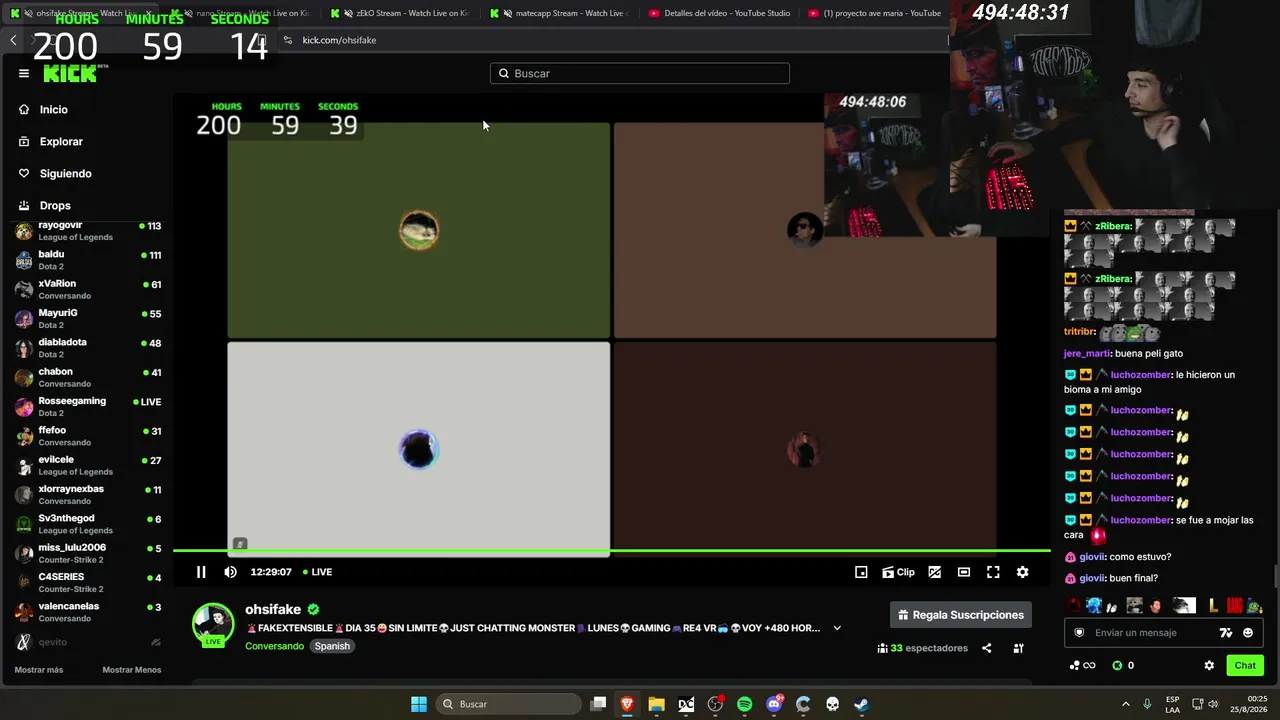Image resolution: width=1280 pixels, height=720 pixels.
Task: Switch to the zEkO Stream browser tab
Action: pos(400,13)
